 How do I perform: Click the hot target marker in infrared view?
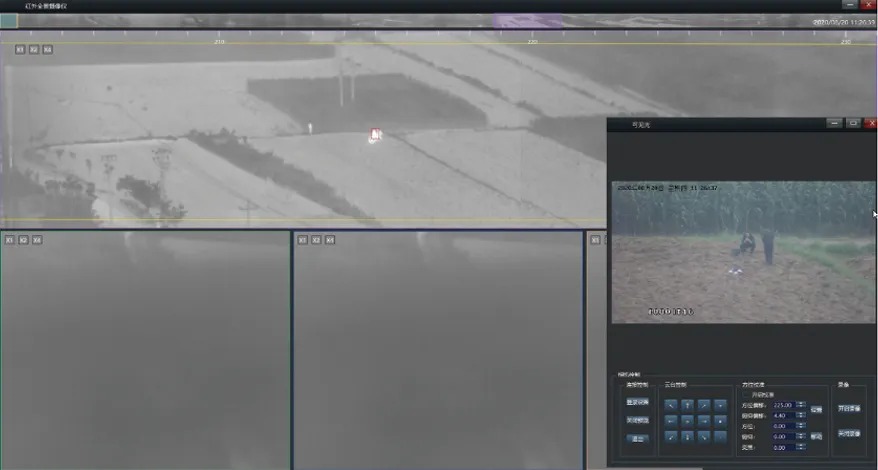click(375, 135)
